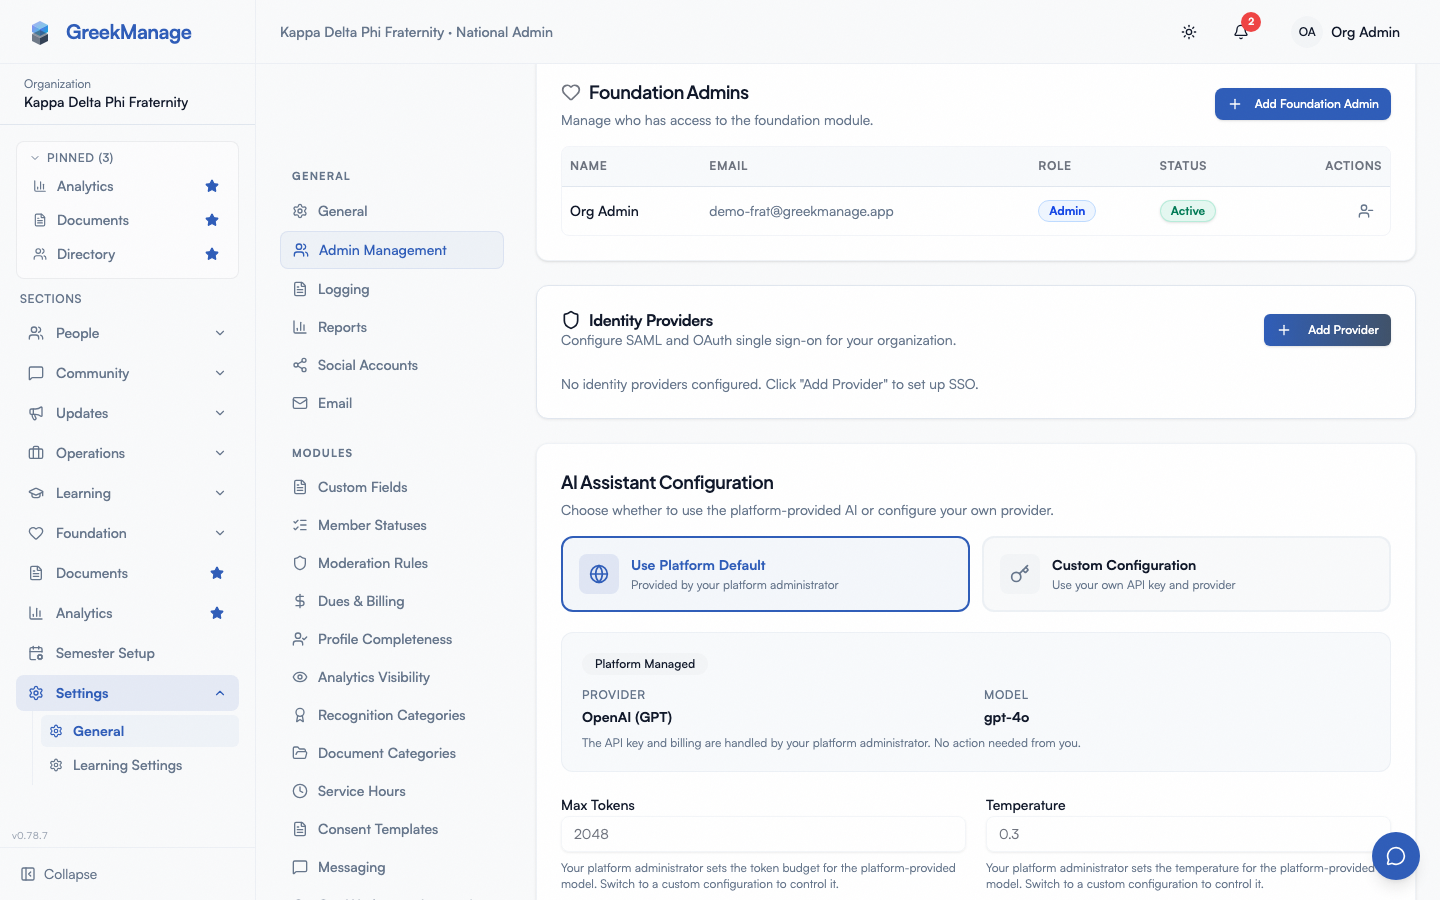This screenshot has width=1440, height=900.
Task: Unpin Analytics star in Pinned list
Action: (212, 186)
